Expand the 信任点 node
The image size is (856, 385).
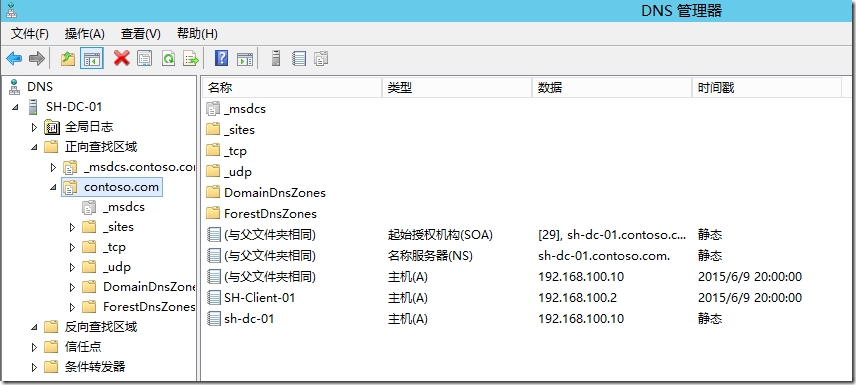34,347
